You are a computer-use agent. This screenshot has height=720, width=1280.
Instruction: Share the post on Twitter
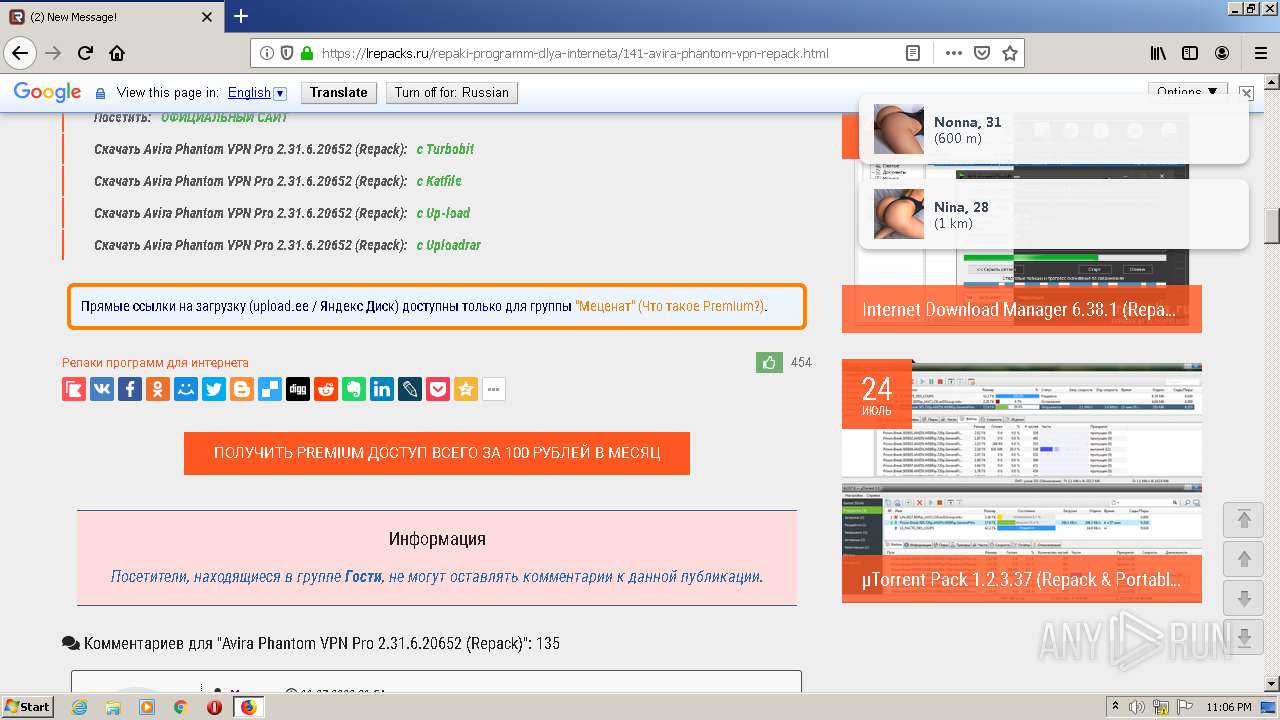pos(214,389)
